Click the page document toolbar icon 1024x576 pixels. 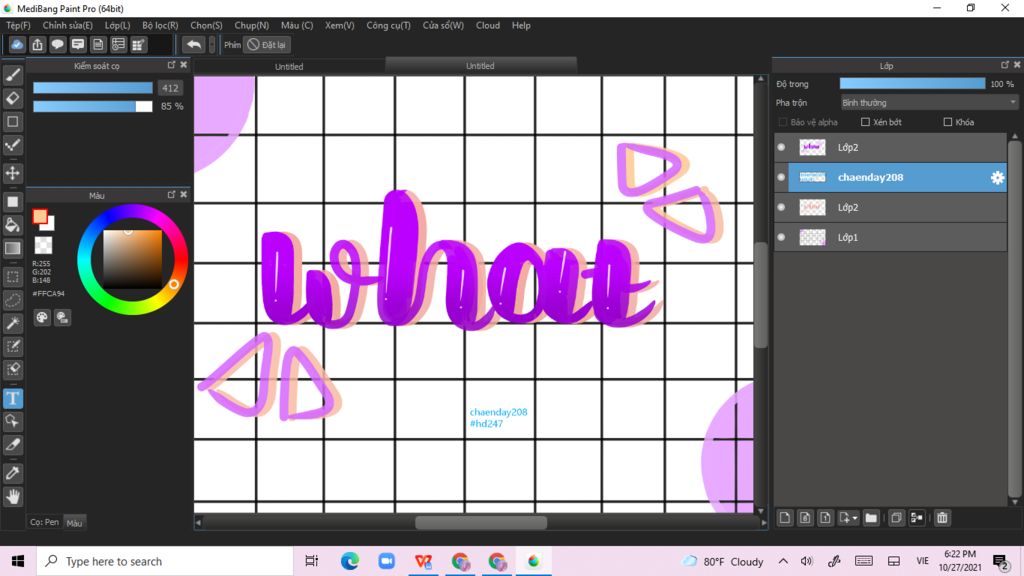click(x=98, y=44)
